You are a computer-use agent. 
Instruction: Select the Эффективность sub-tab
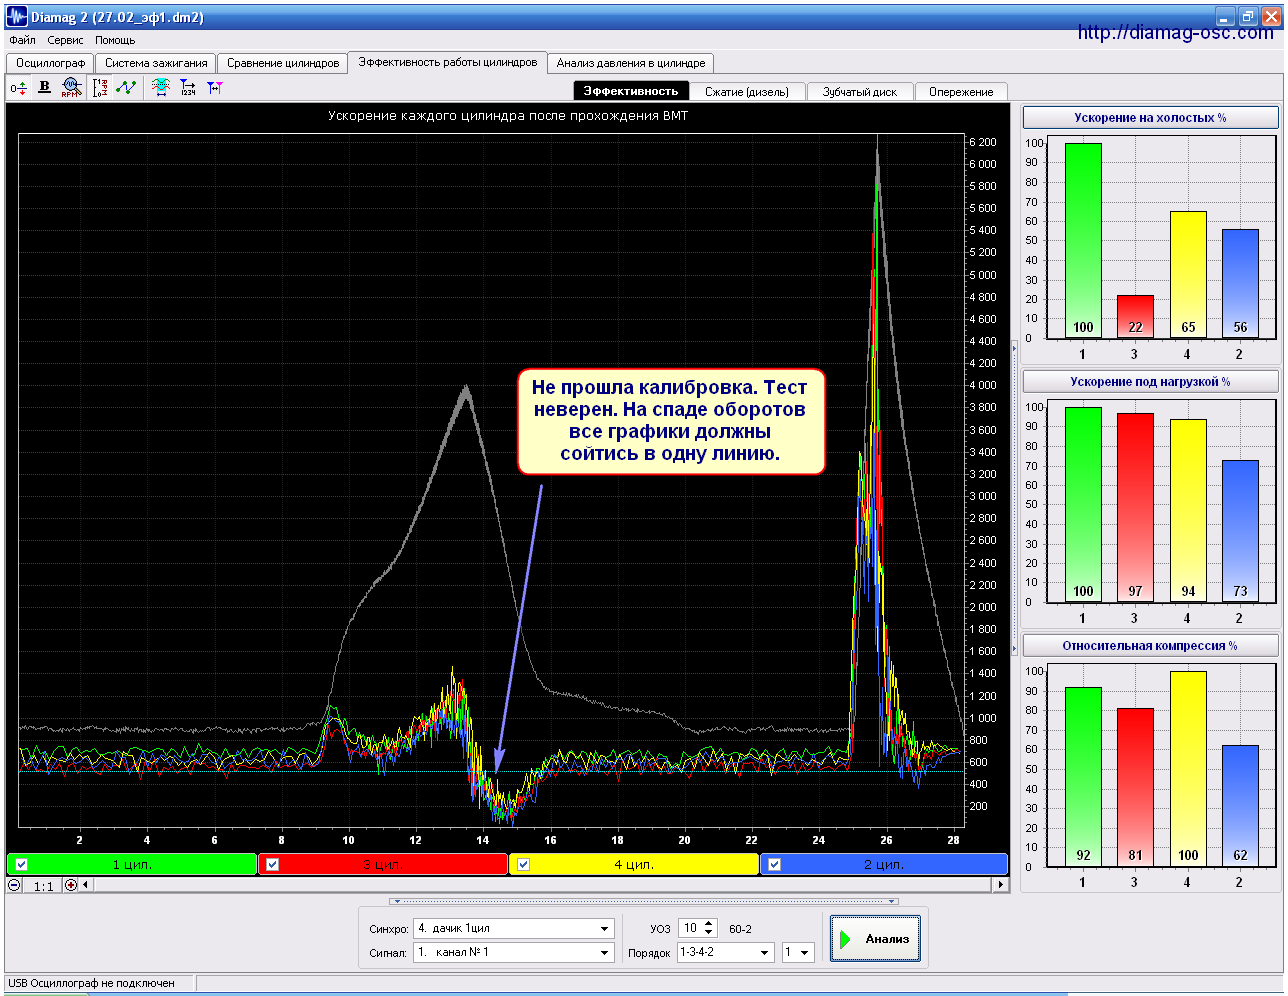[x=631, y=91]
